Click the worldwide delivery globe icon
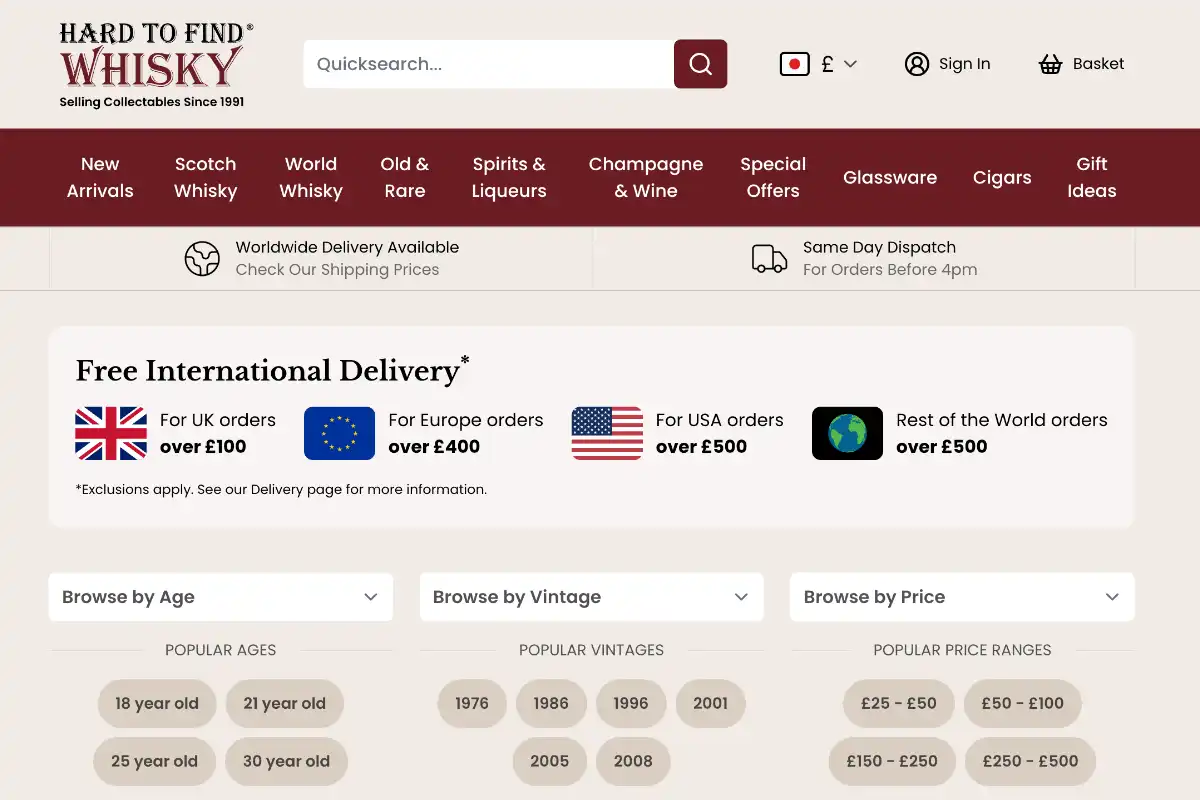1200x800 pixels. pyautogui.click(x=202, y=259)
